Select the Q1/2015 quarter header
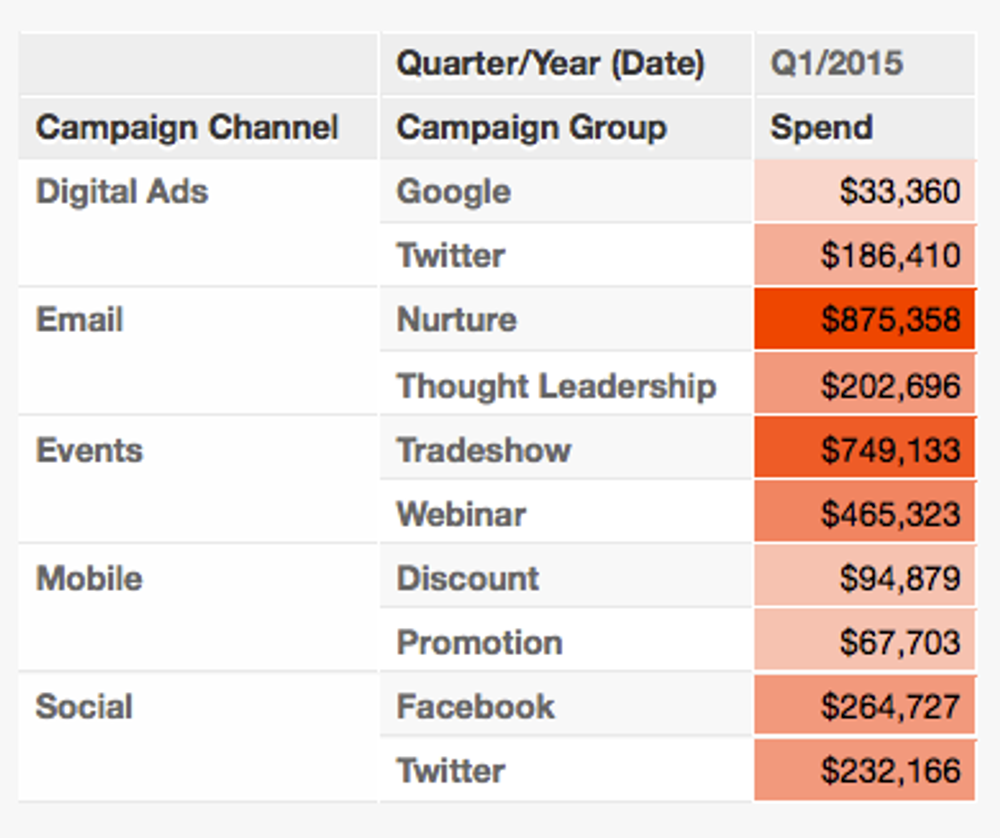The width and height of the screenshot is (1000, 838). pyautogui.click(x=865, y=64)
